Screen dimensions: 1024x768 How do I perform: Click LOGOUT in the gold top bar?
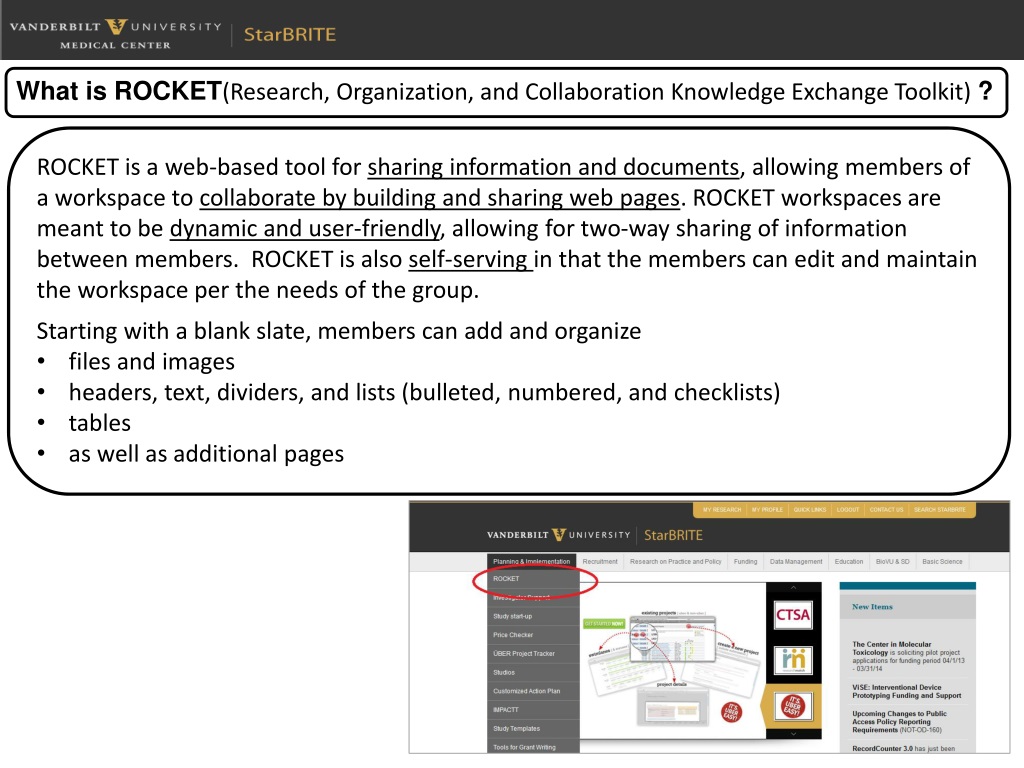tap(848, 509)
